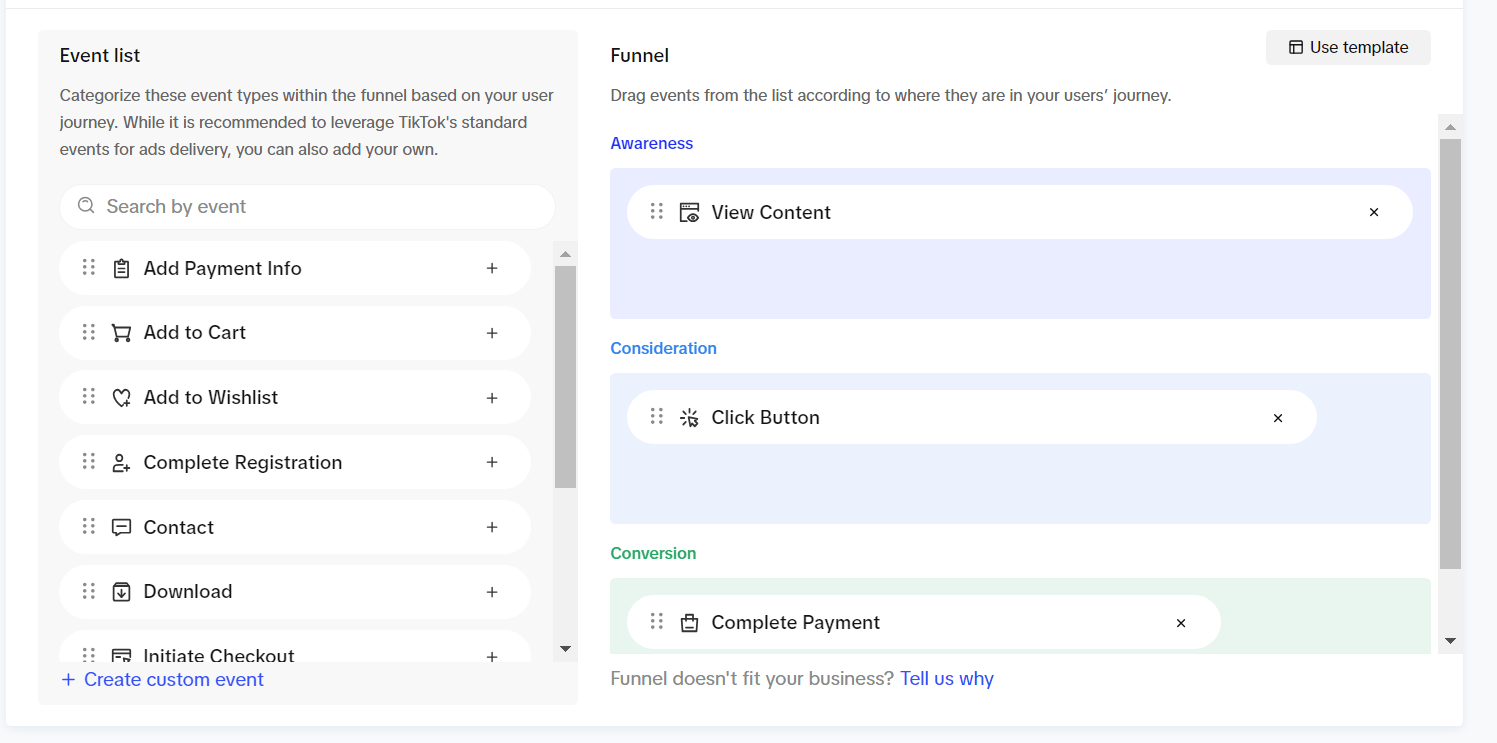The width and height of the screenshot is (1497, 743).
Task: Click plus icon for Add to Wishlist
Action: pos(491,398)
